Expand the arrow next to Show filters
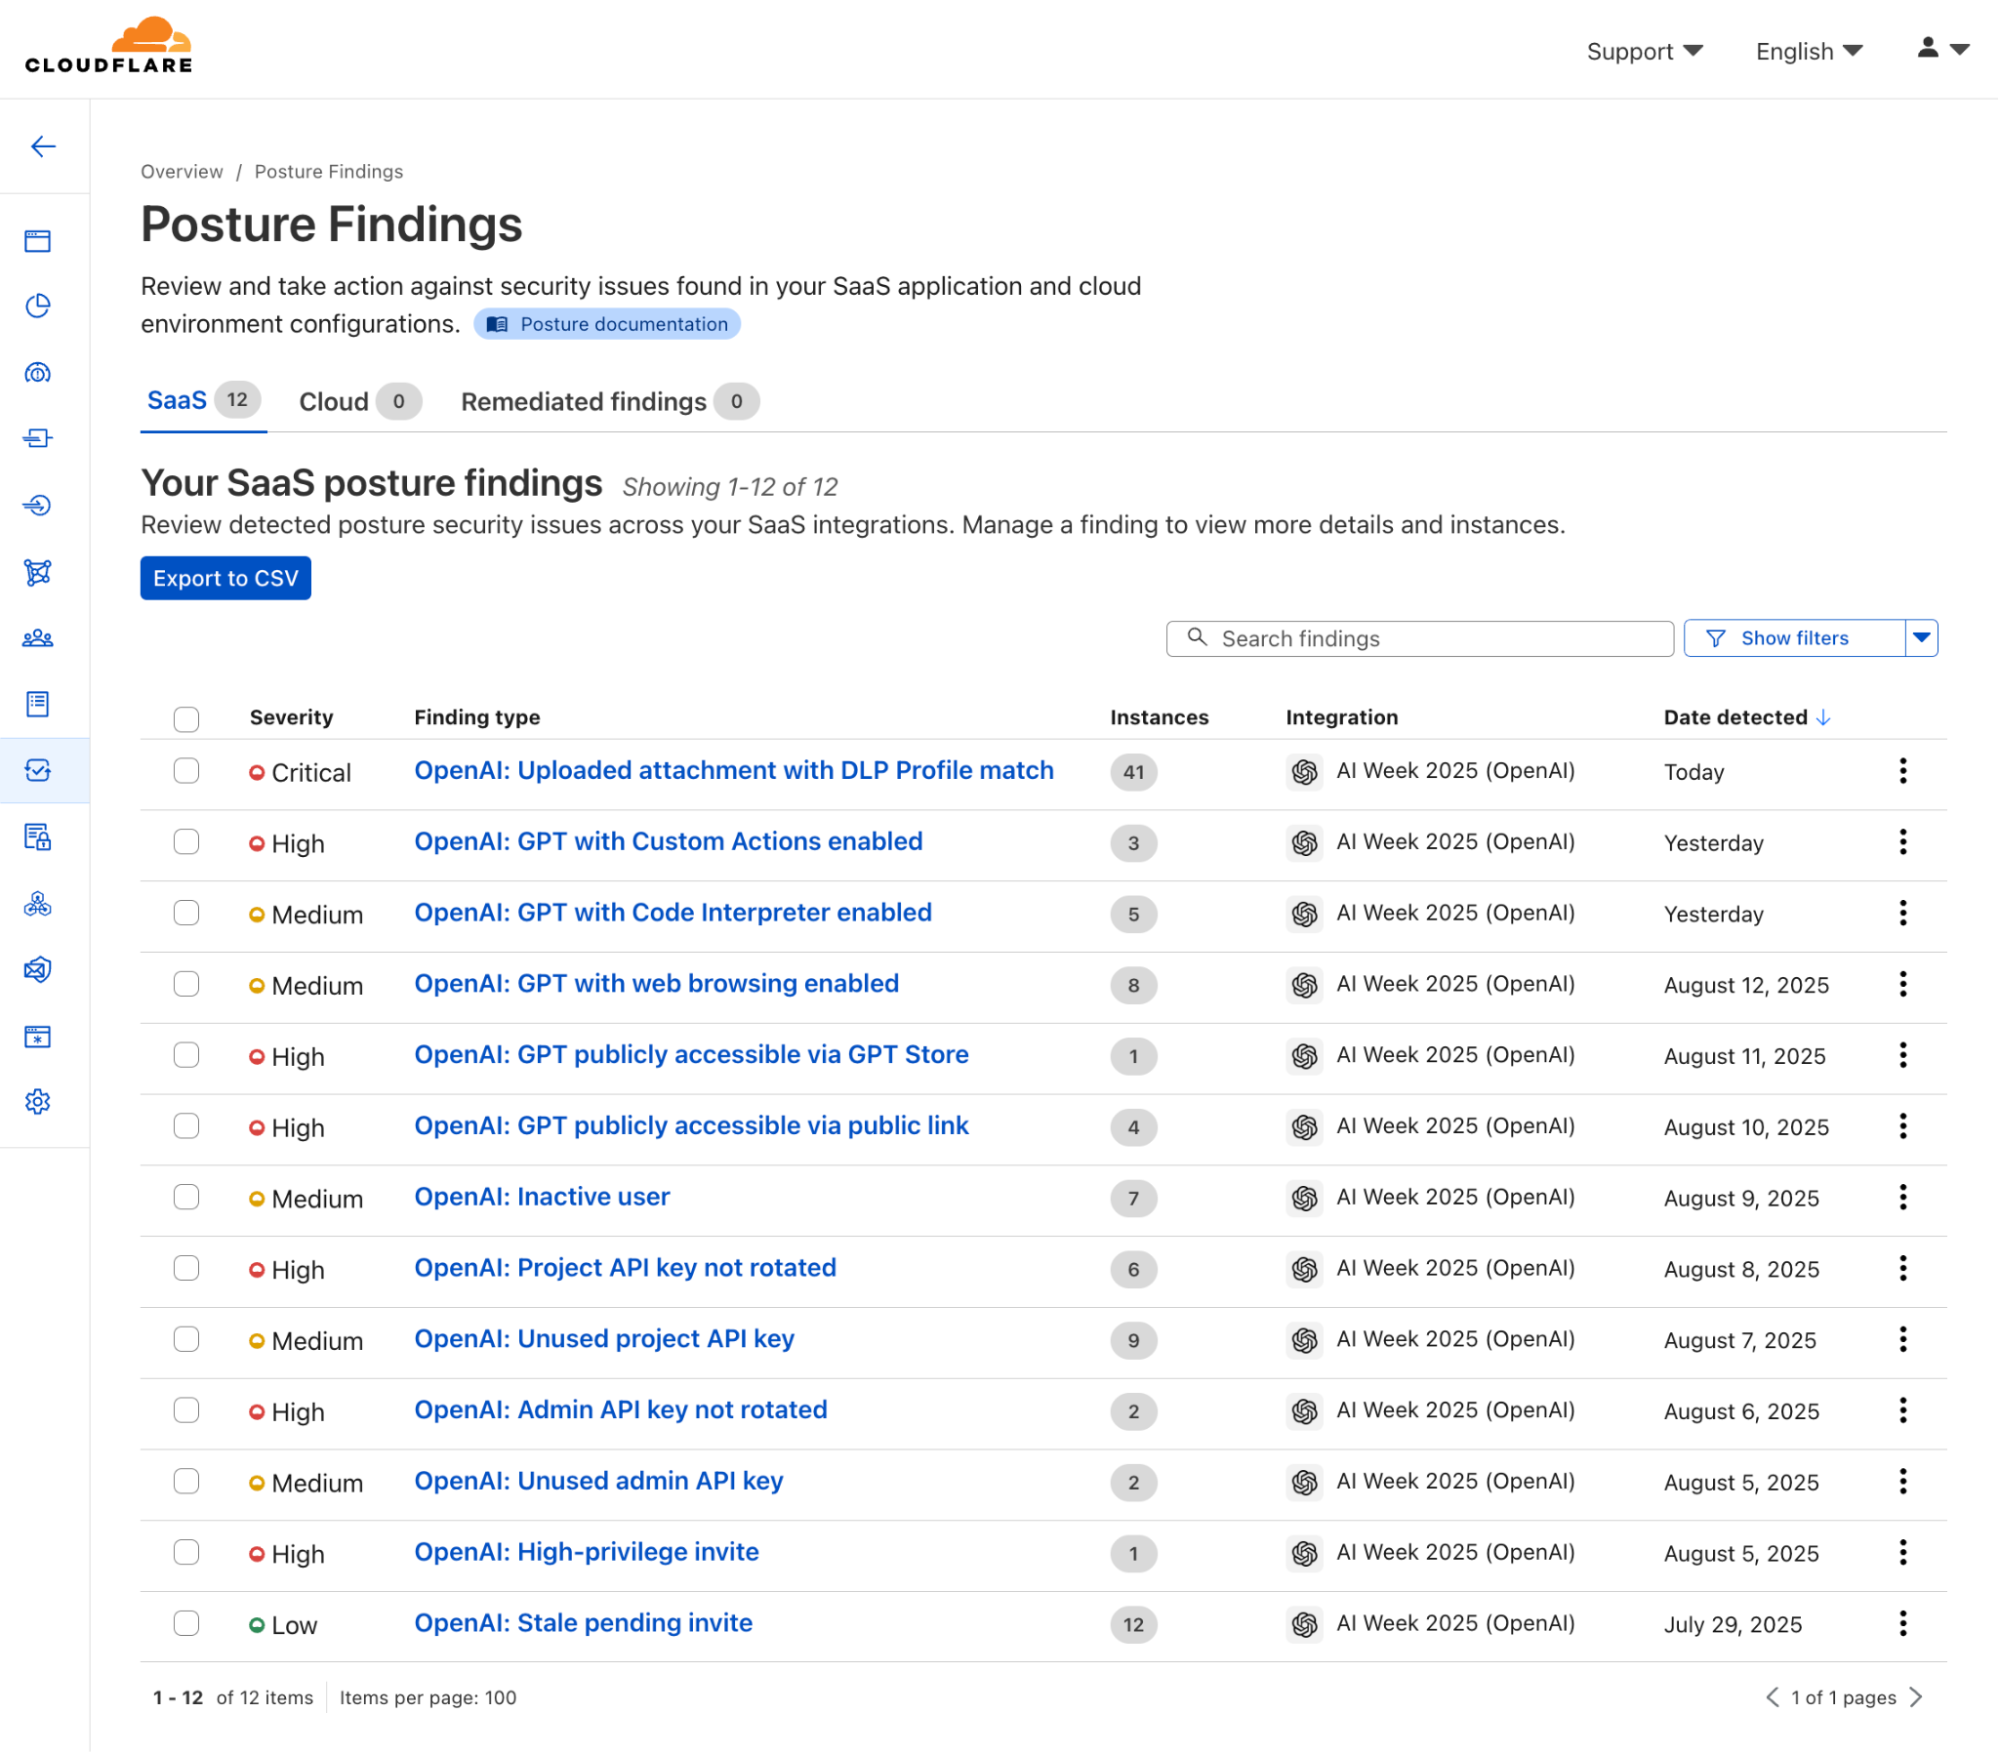 pyautogui.click(x=1921, y=638)
